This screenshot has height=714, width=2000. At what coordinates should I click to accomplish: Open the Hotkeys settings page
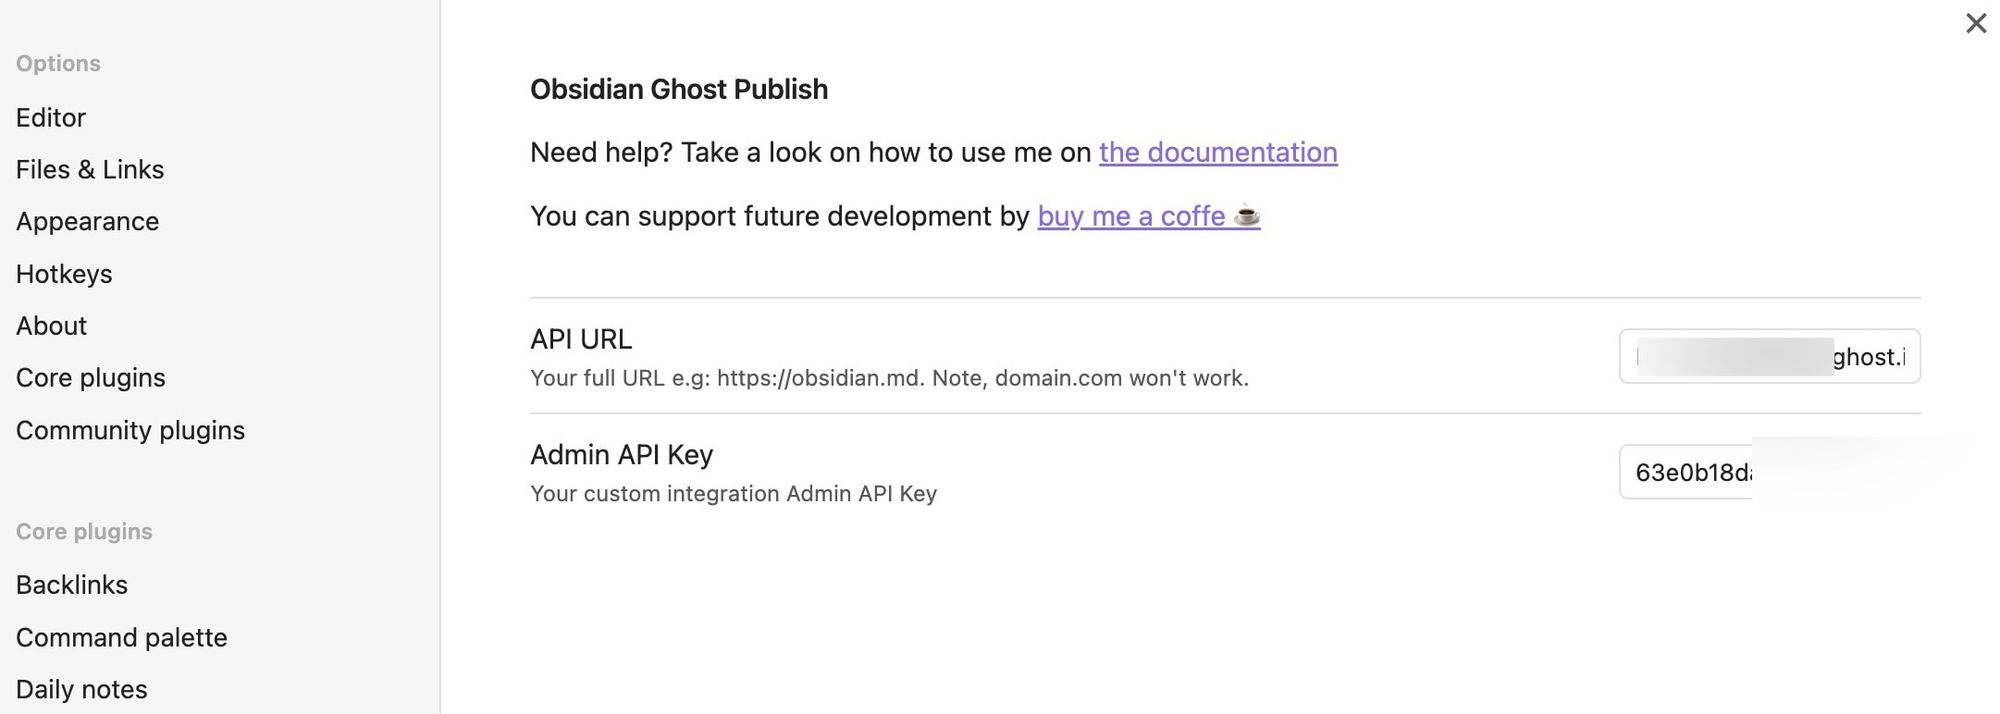tap(64, 274)
